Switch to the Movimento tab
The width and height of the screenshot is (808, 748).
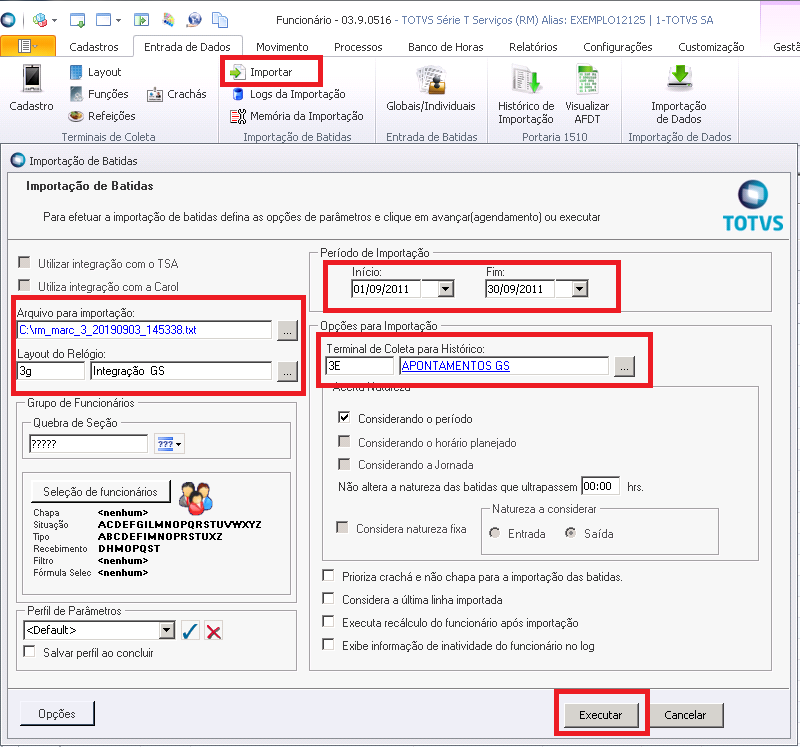pyautogui.click(x=282, y=47)
